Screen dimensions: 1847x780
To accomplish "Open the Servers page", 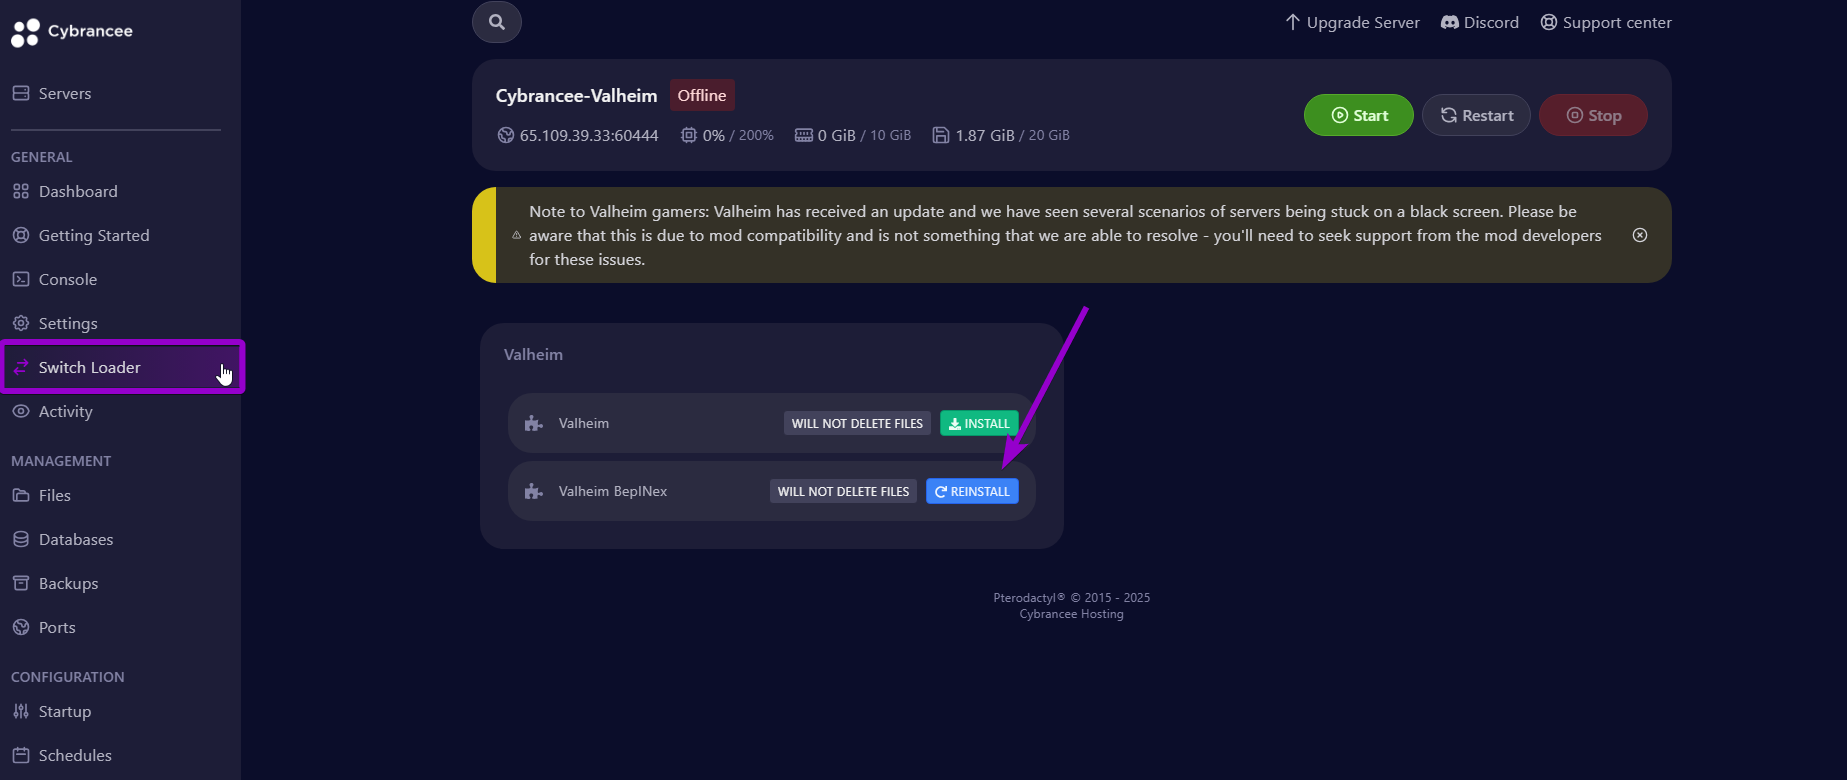I will pyautogui.click(x=52, y=93).
